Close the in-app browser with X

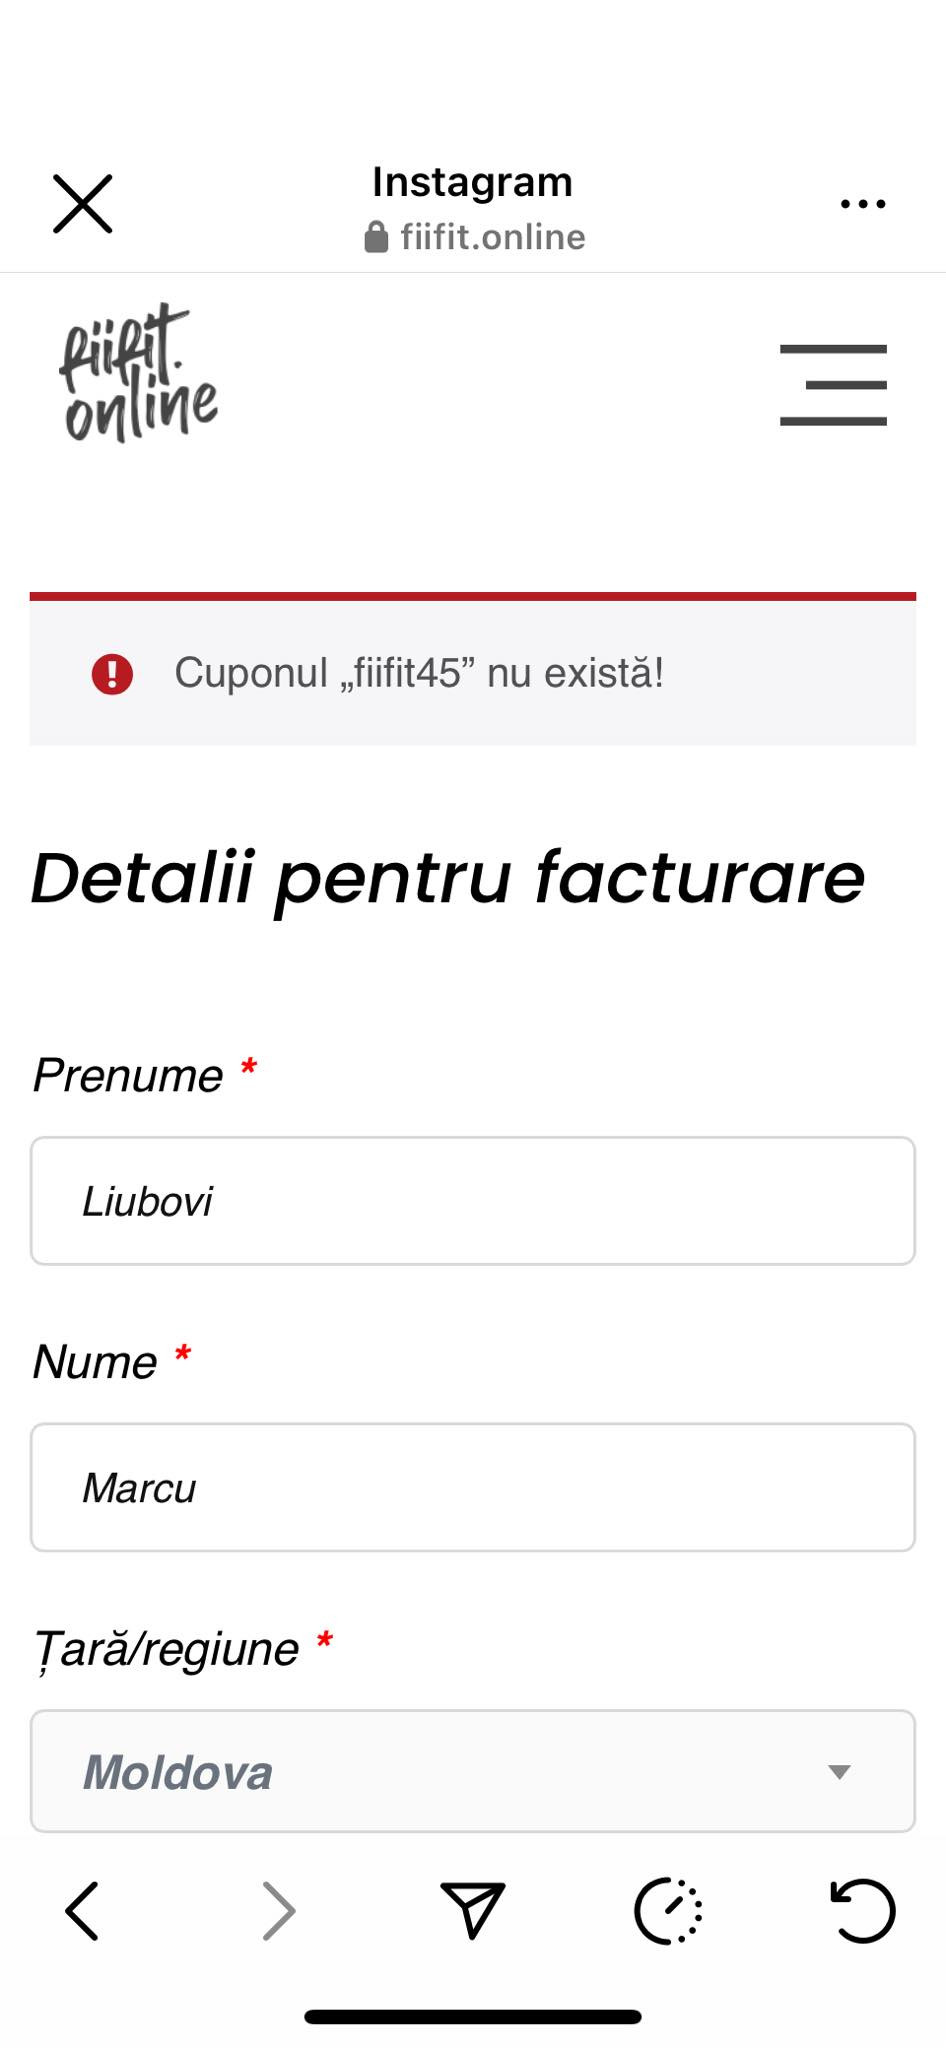click(x=83, y=204)
